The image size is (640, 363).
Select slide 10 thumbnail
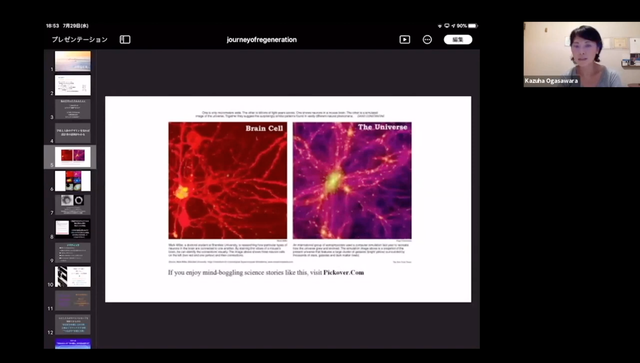point(73,276)
